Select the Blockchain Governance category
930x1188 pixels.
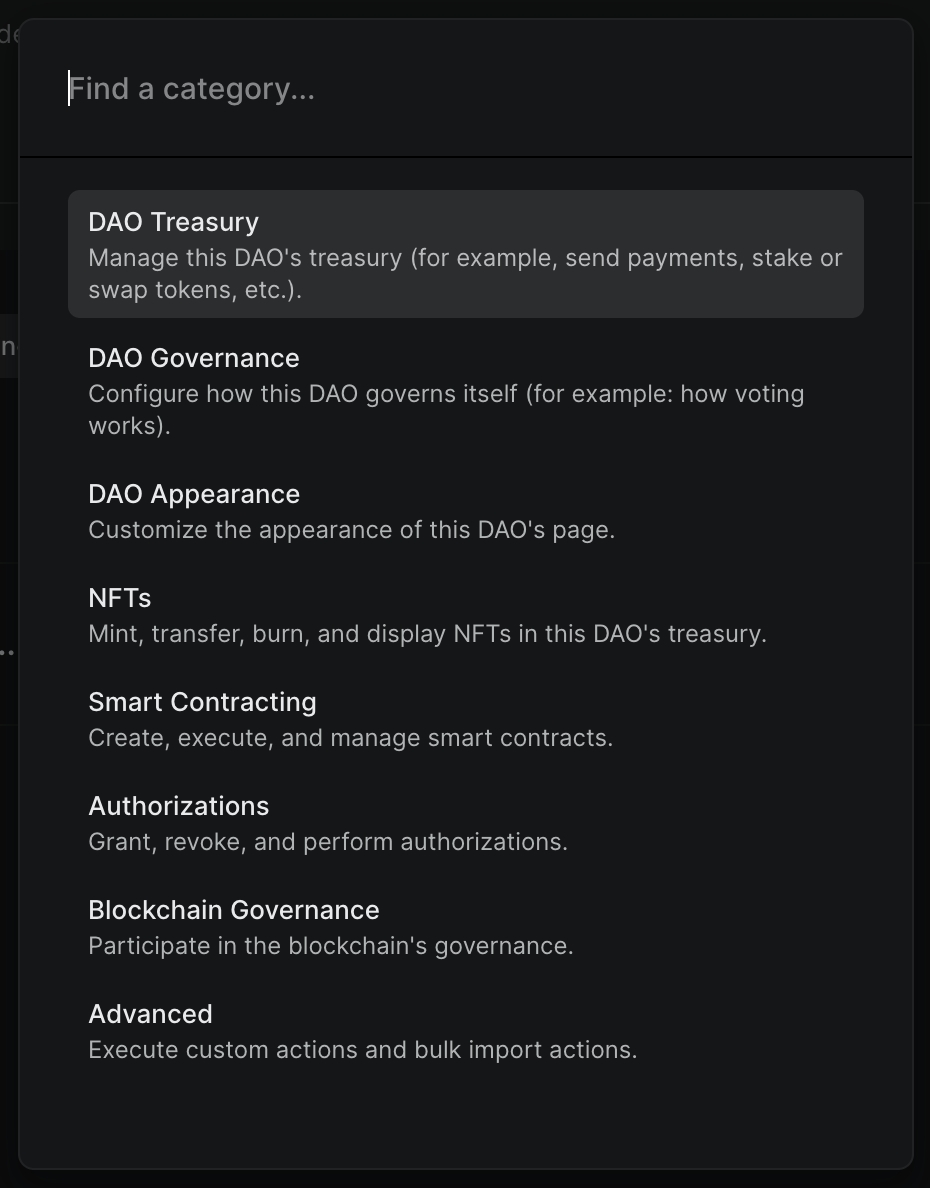point(234,910)
